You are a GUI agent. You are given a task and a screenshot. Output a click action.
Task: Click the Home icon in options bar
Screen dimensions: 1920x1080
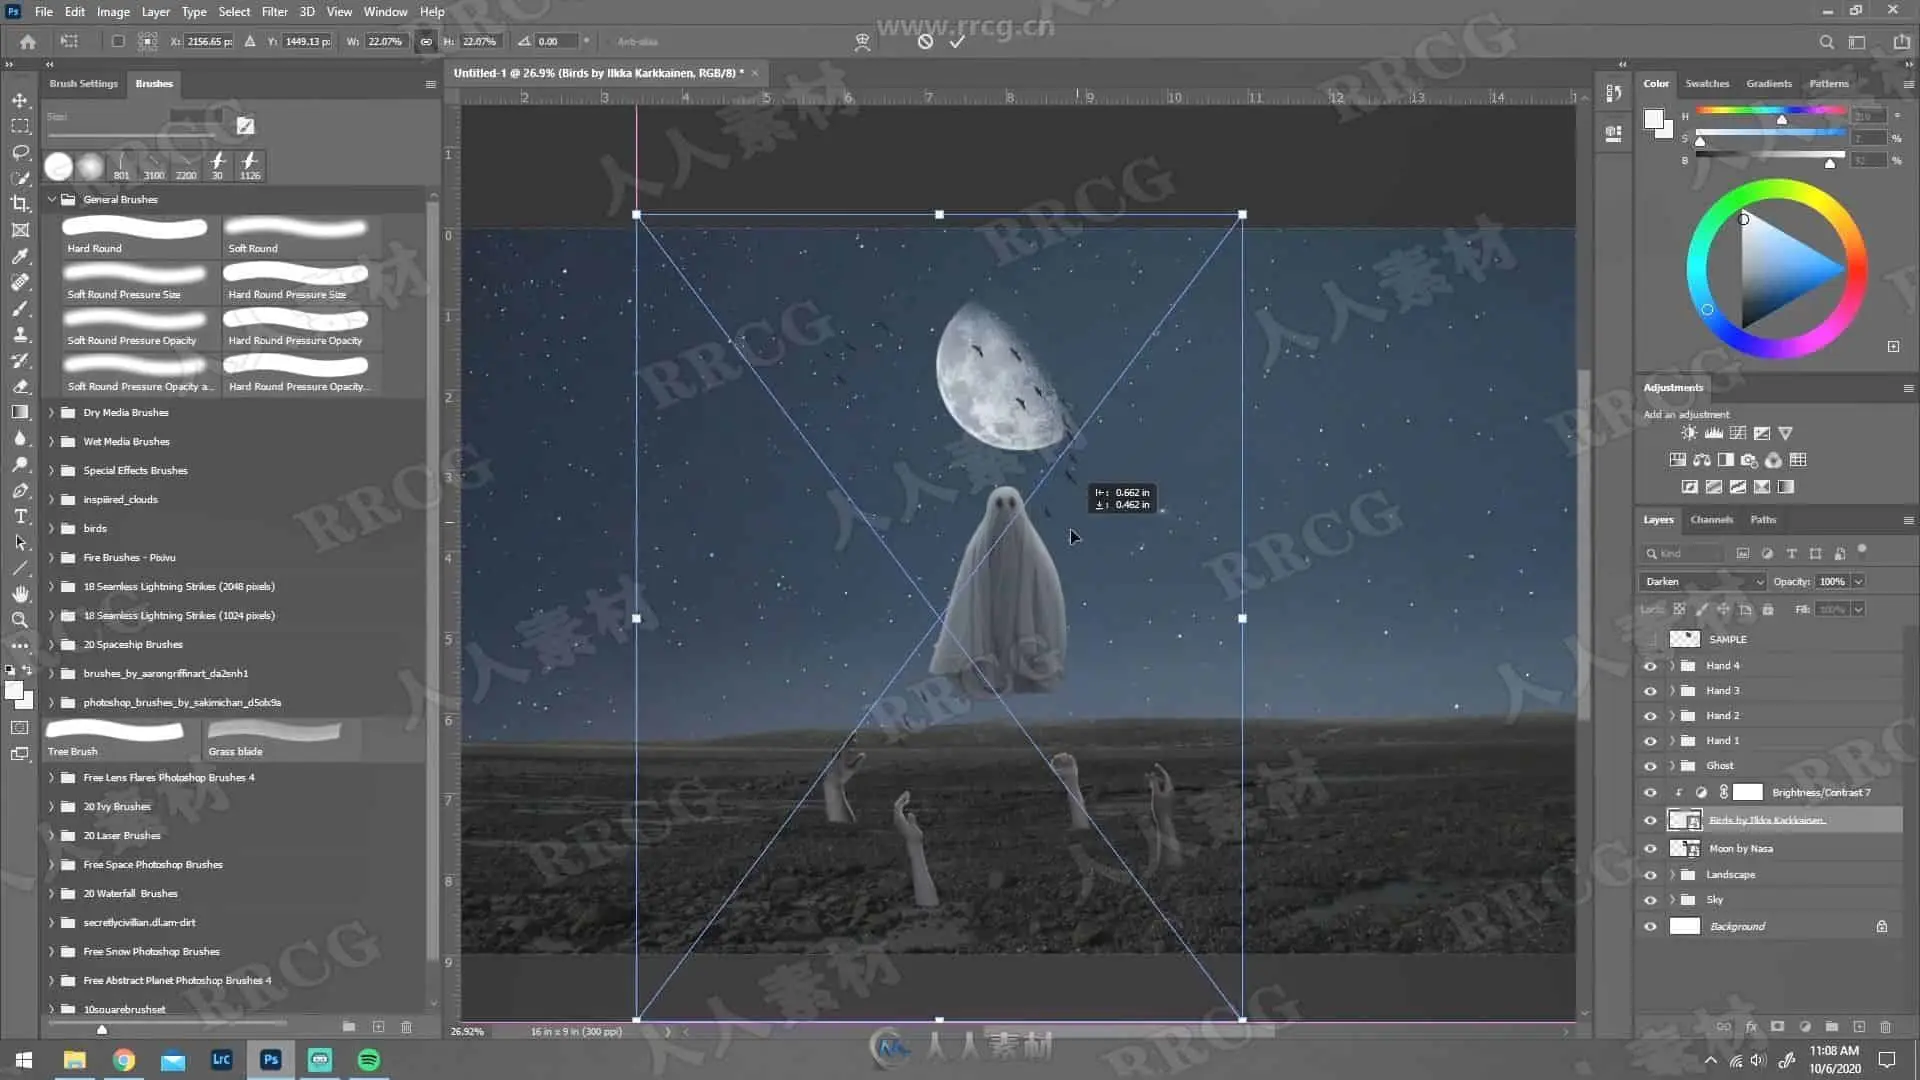[x=28, y=42]
